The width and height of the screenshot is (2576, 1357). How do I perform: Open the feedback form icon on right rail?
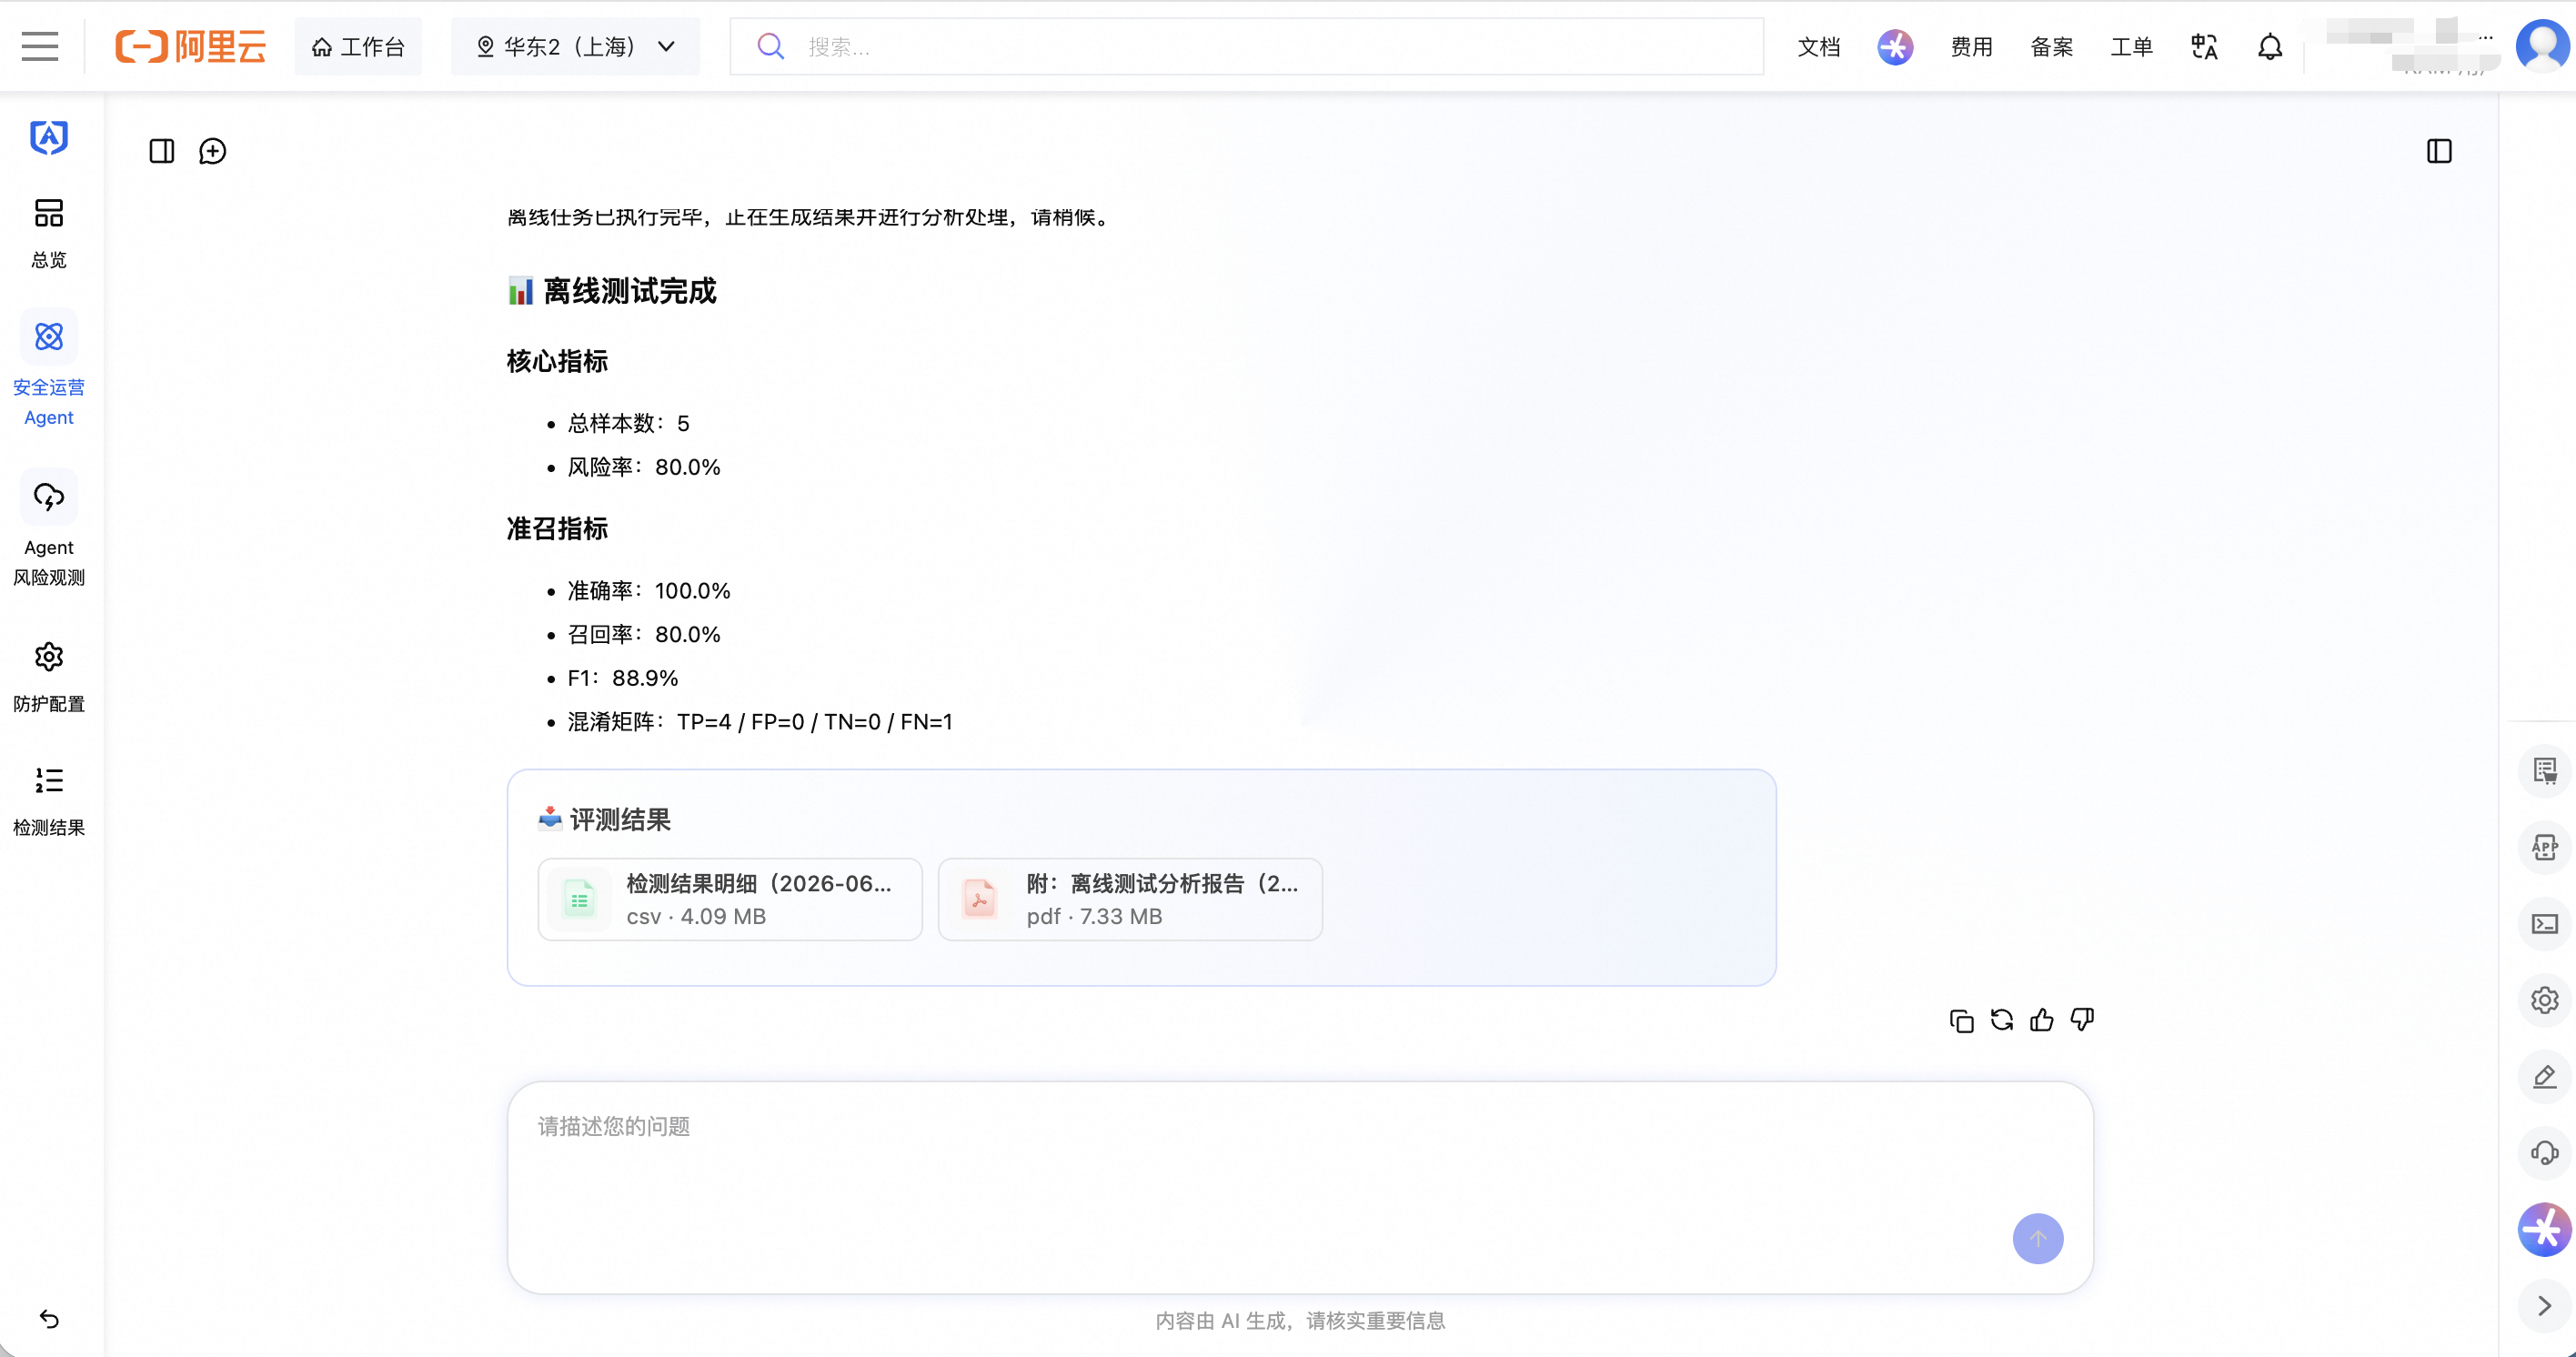coord(2545,771)
